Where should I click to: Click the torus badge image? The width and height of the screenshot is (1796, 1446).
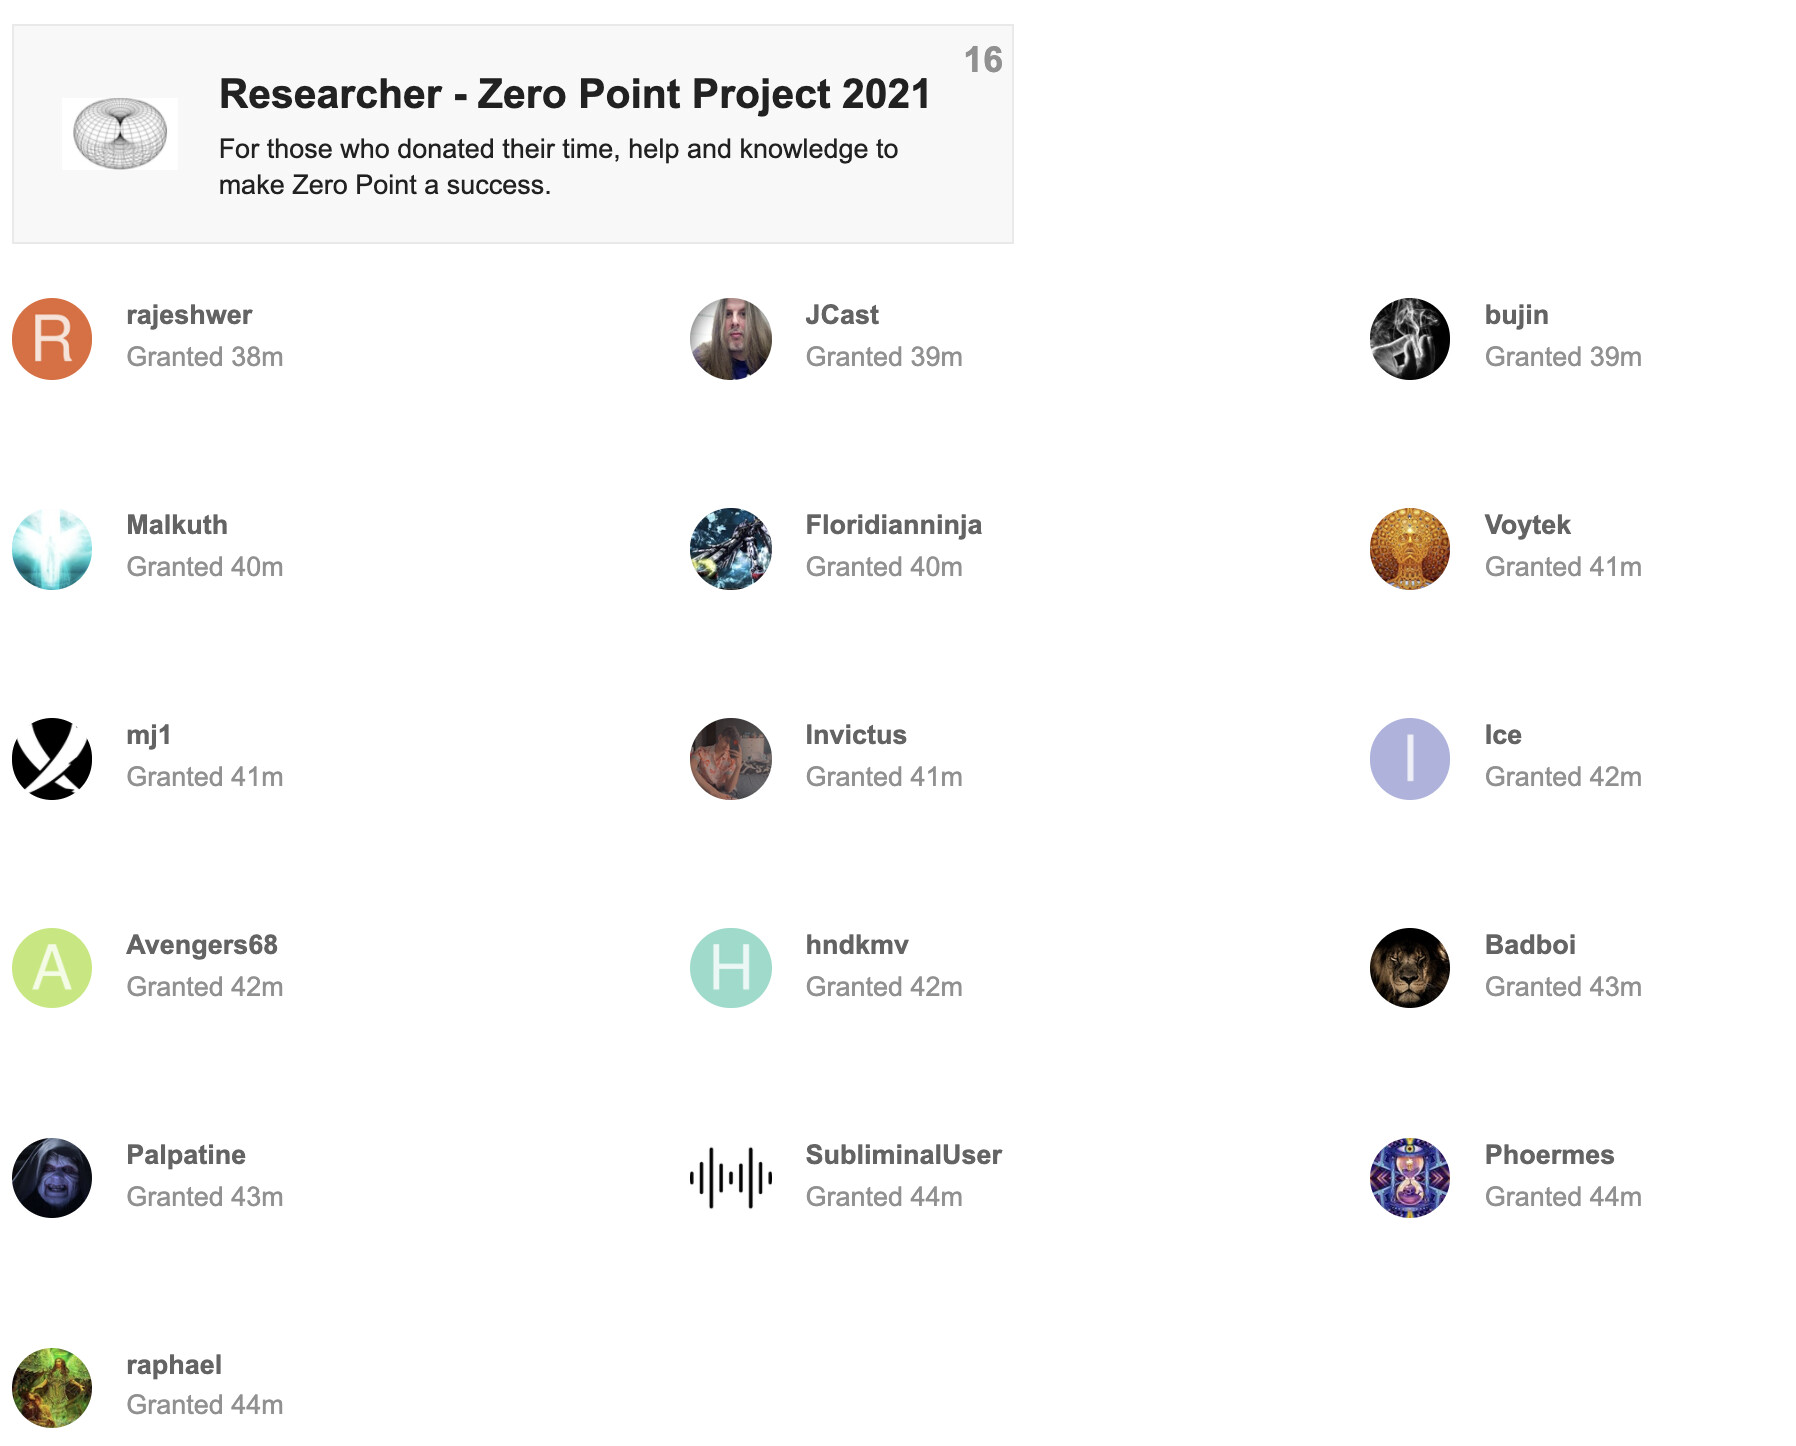120,134
